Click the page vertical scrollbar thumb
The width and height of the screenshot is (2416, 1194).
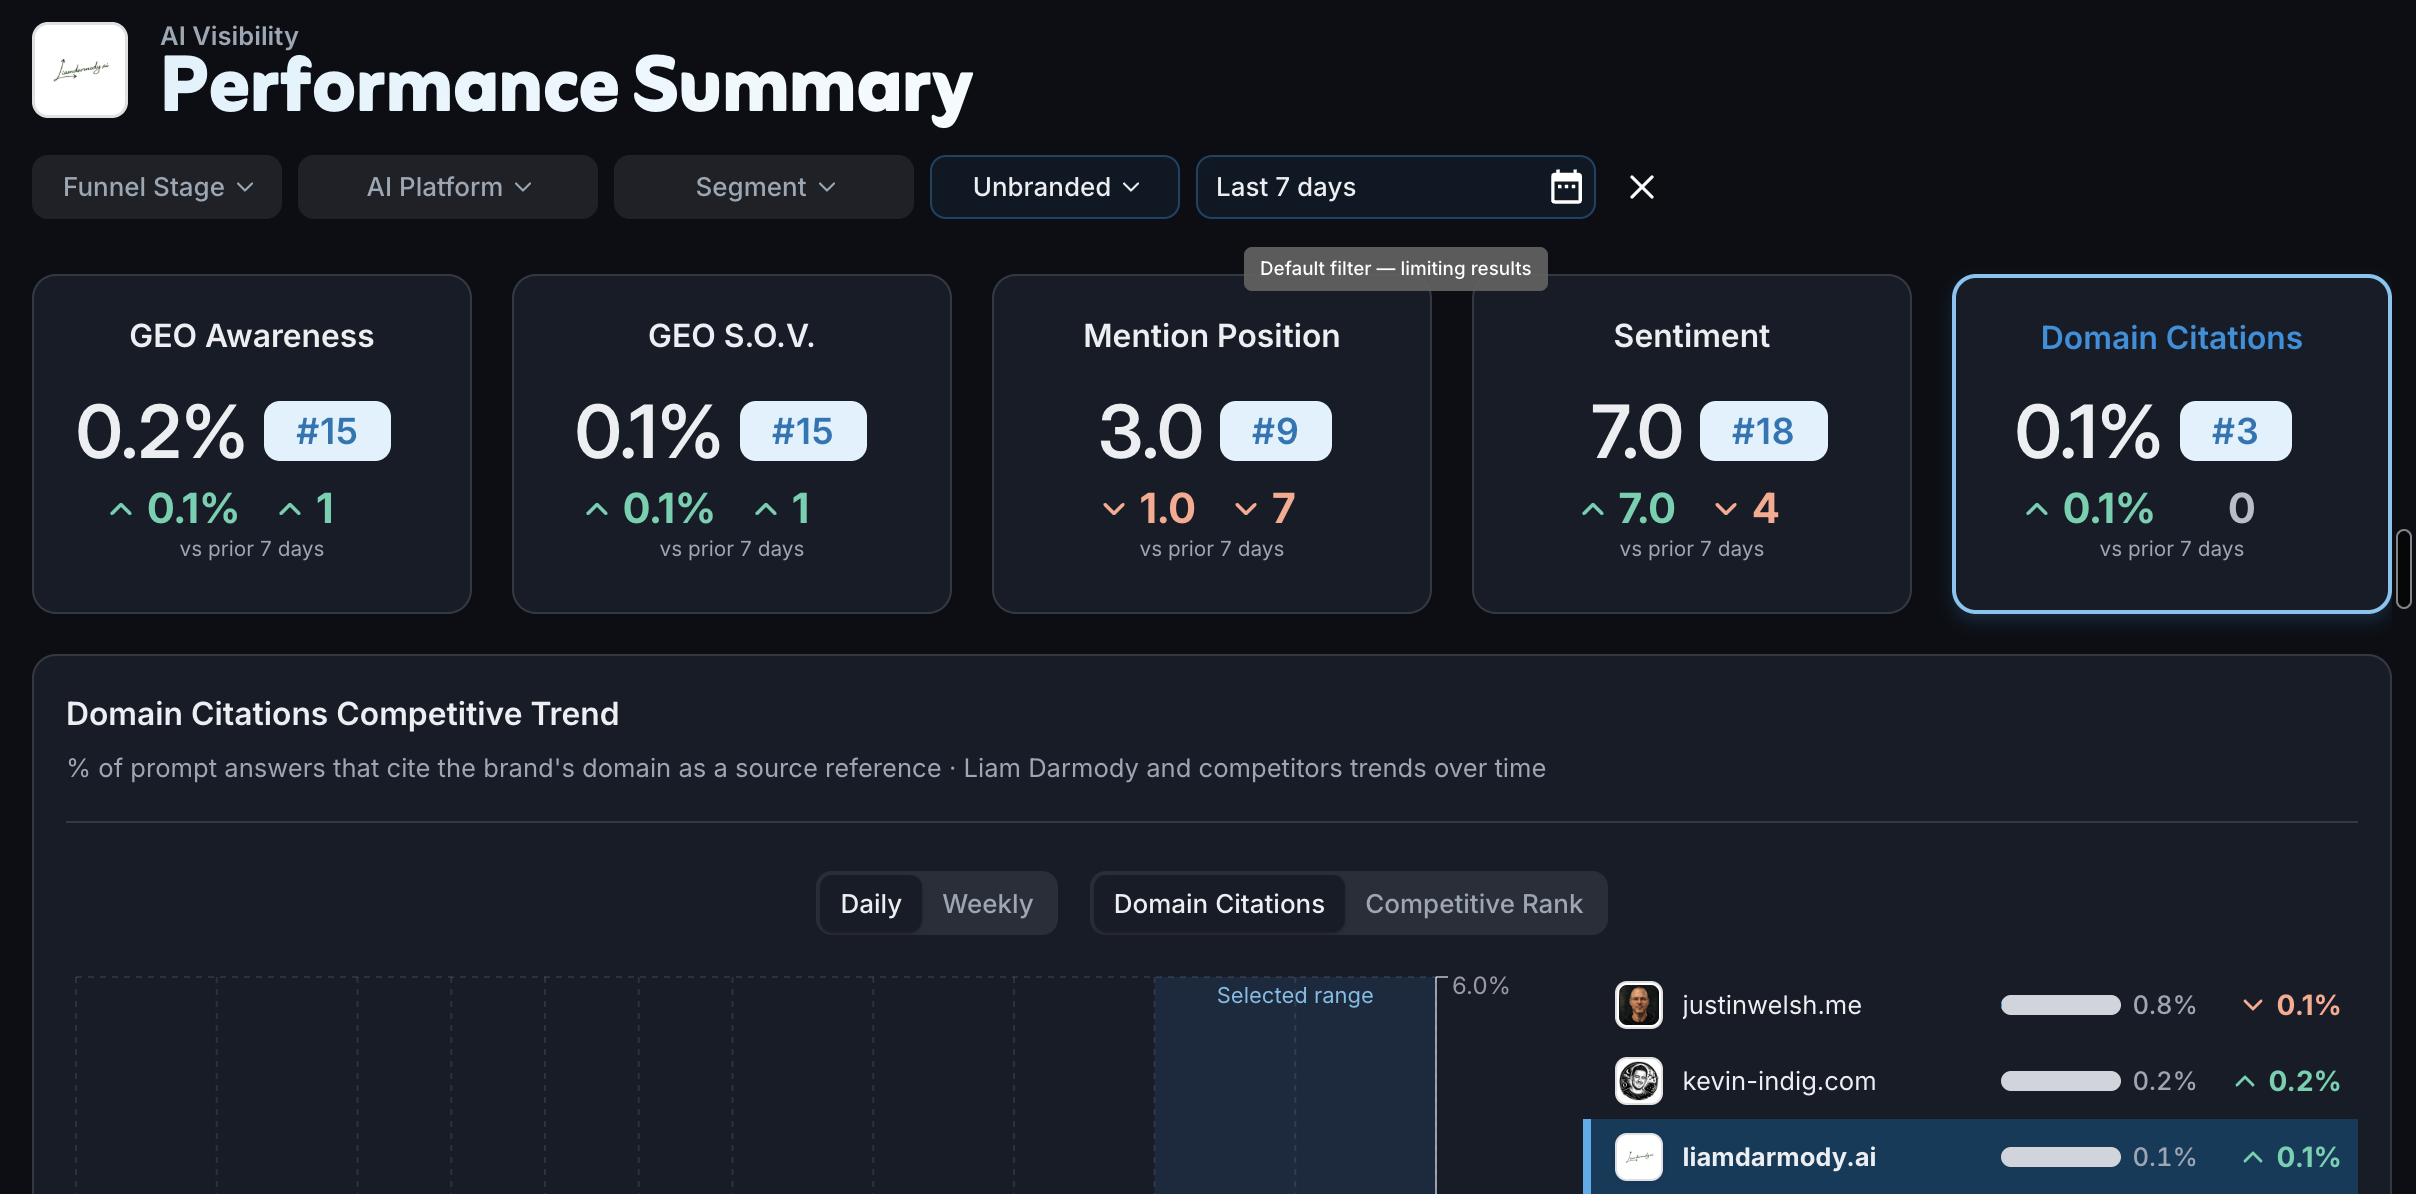point(2403,569)
